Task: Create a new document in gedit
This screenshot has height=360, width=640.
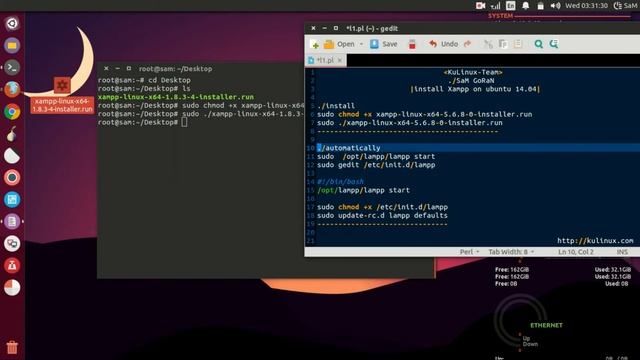Action: [x=315, y=44]
